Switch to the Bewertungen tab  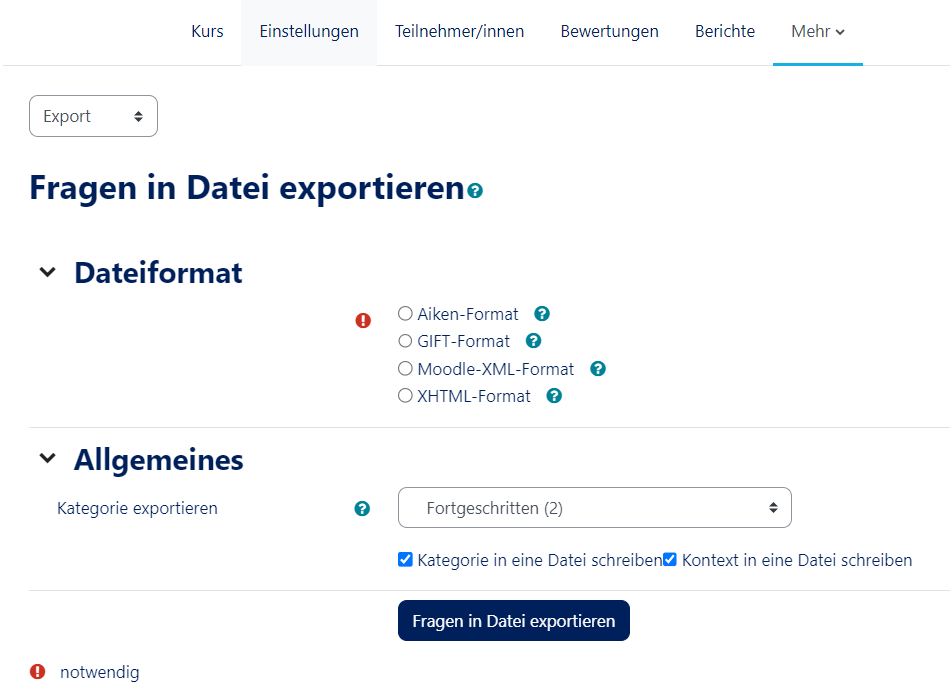click(x=609, y=32)
